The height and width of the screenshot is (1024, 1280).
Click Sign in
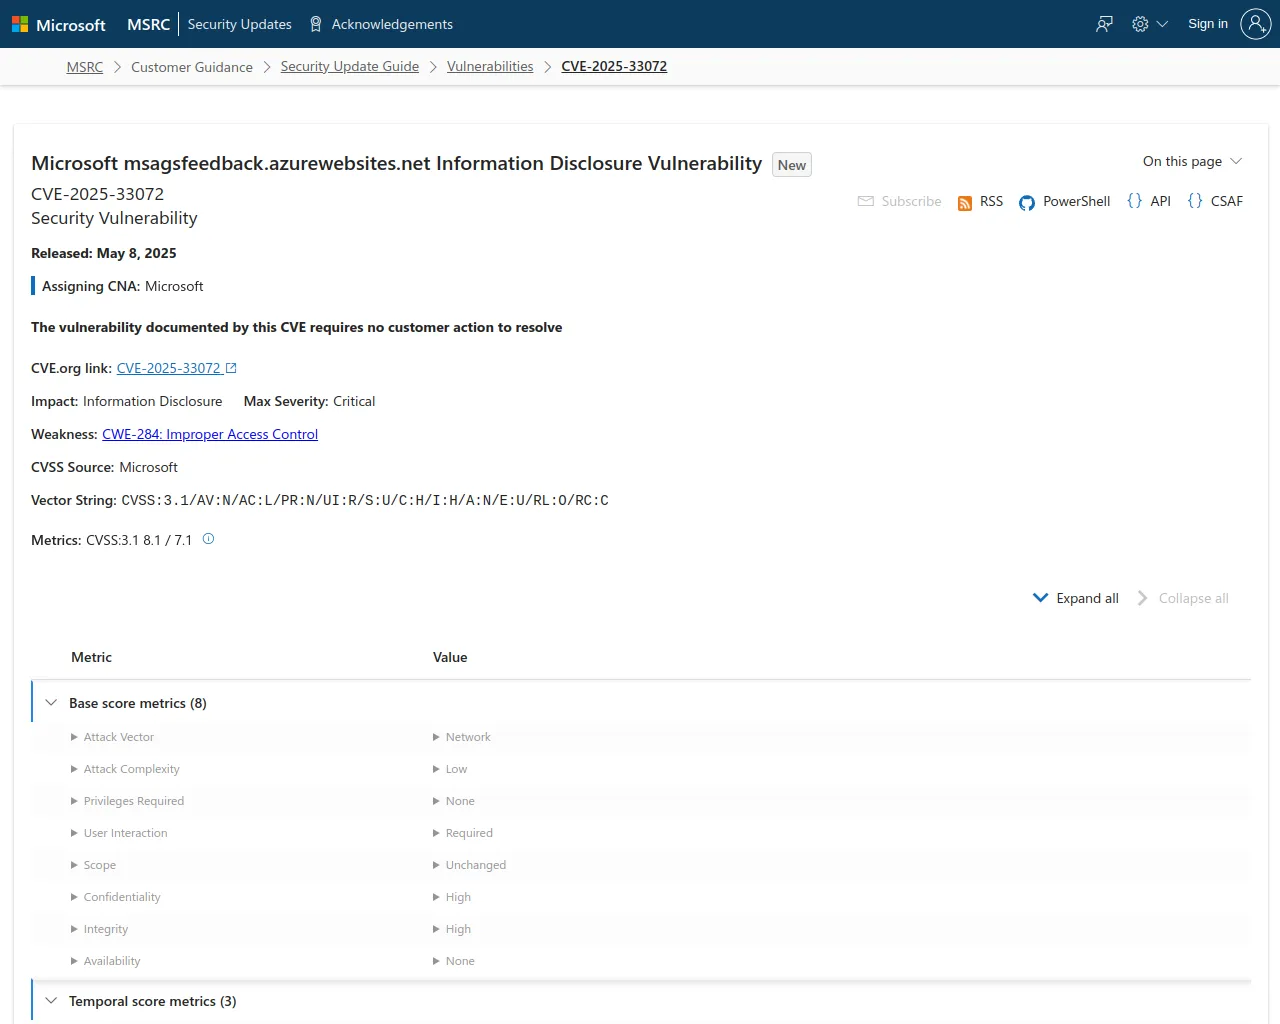point(1208,24)
